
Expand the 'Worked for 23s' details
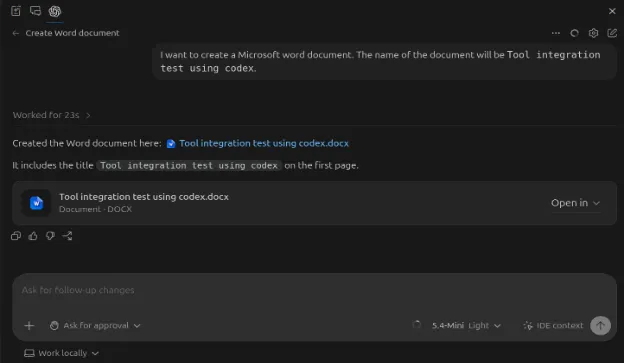[x=52, y=115]
